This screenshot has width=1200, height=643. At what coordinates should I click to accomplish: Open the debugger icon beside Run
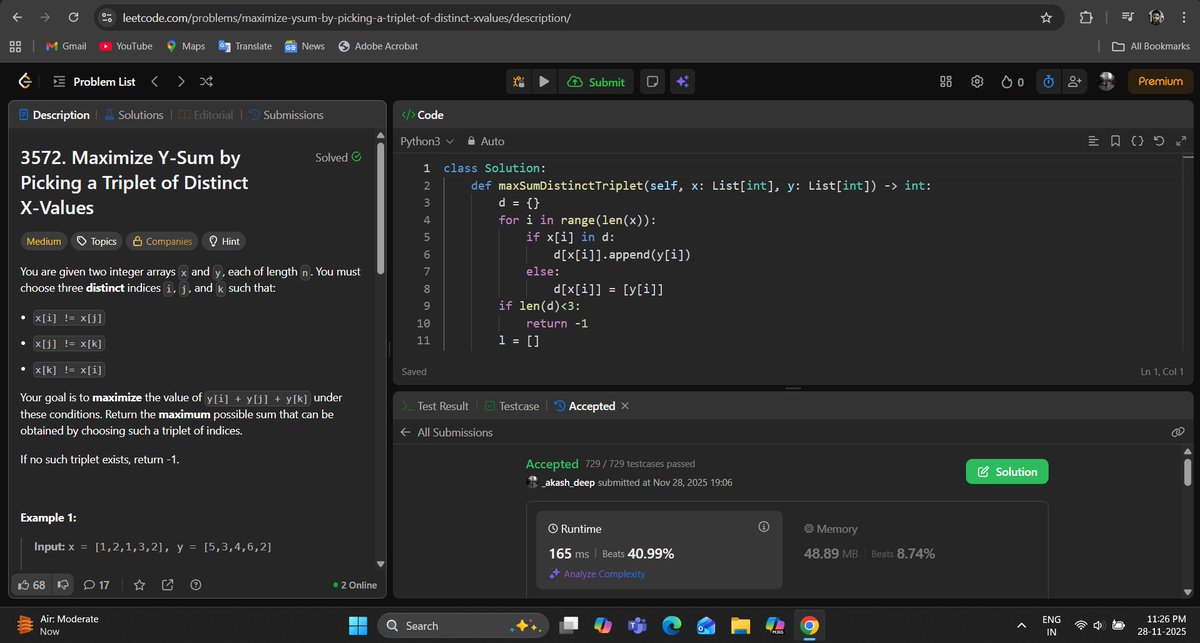tap(519, 82)
